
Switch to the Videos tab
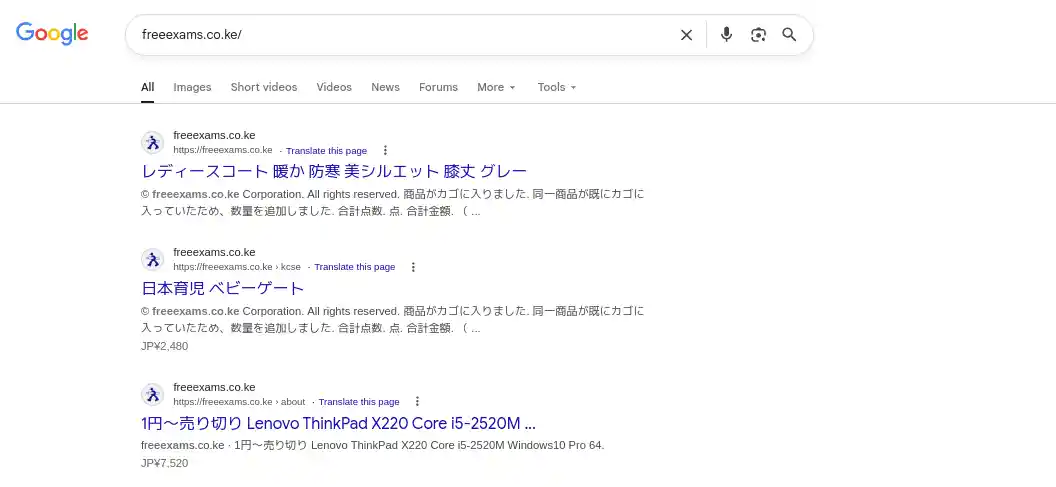tap(334, 87)
